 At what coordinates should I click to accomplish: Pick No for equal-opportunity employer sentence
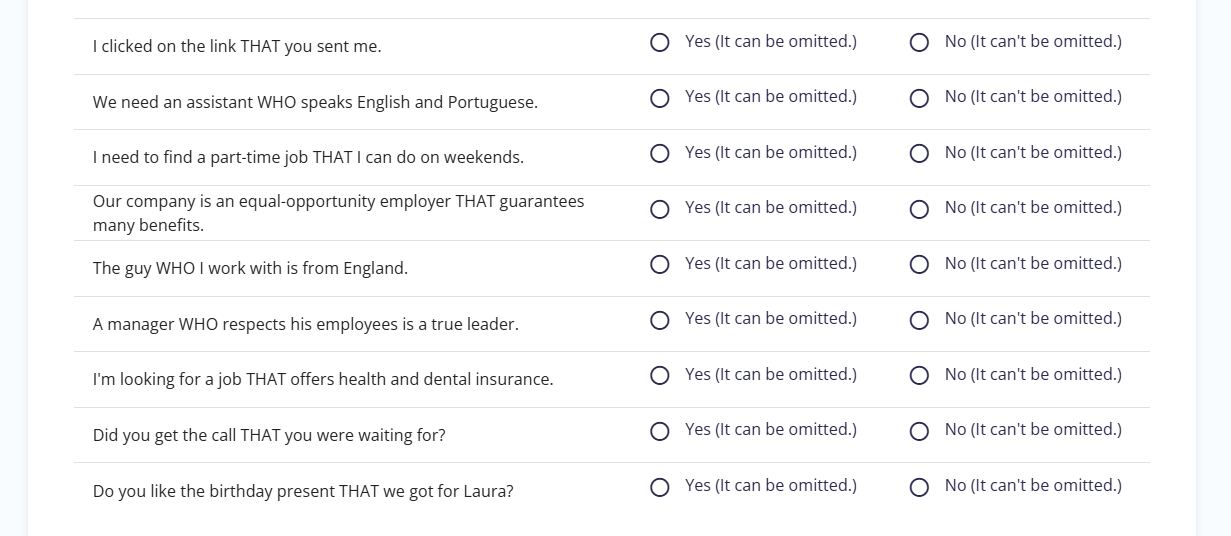click(920, 210)
